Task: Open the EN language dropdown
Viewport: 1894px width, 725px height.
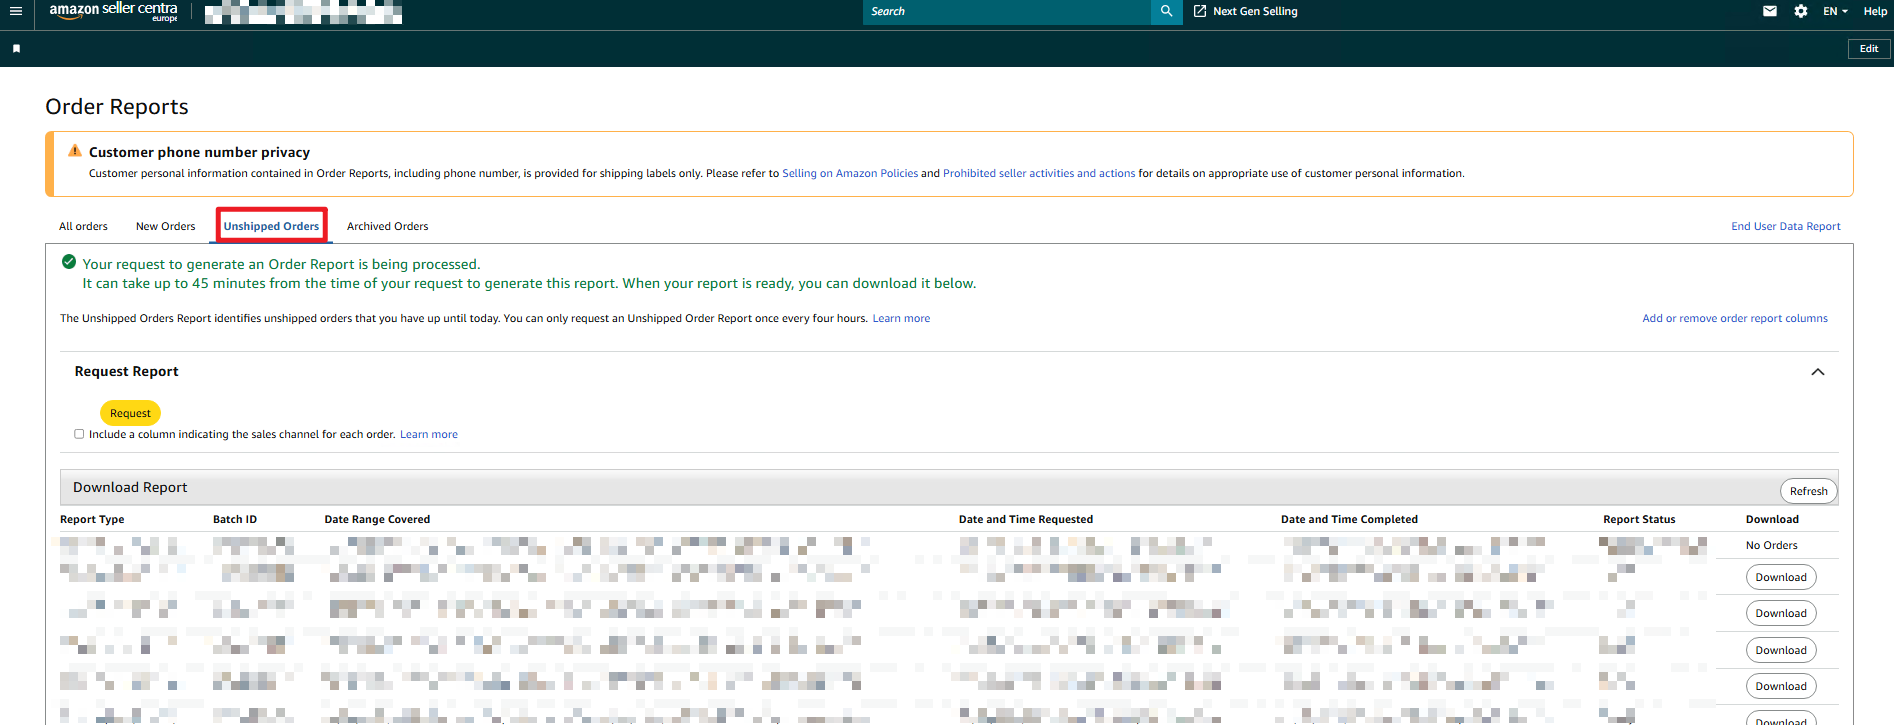Action: (x=1835, y=11)
